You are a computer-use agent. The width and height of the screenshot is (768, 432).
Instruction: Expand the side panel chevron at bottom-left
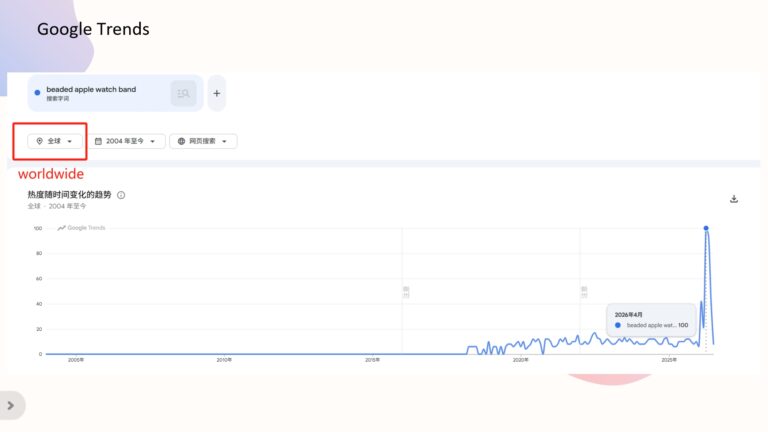click(x=11, y=406)
